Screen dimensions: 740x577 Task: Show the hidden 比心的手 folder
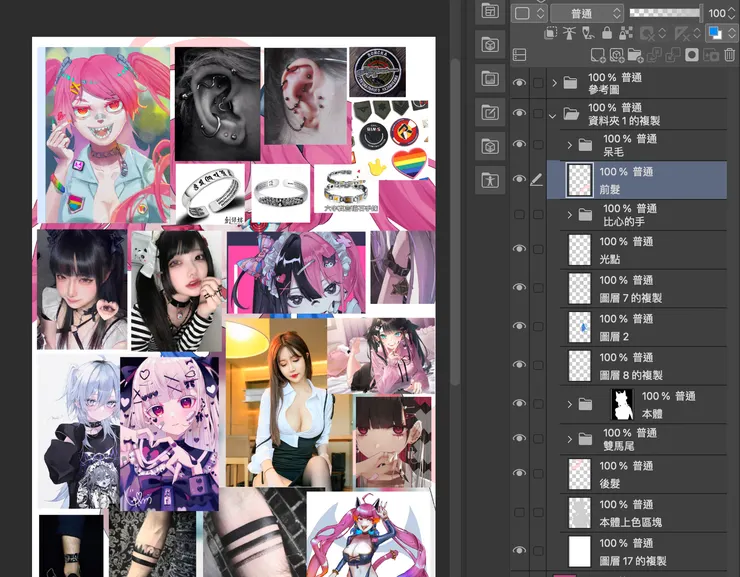click(x=519, y=215)
